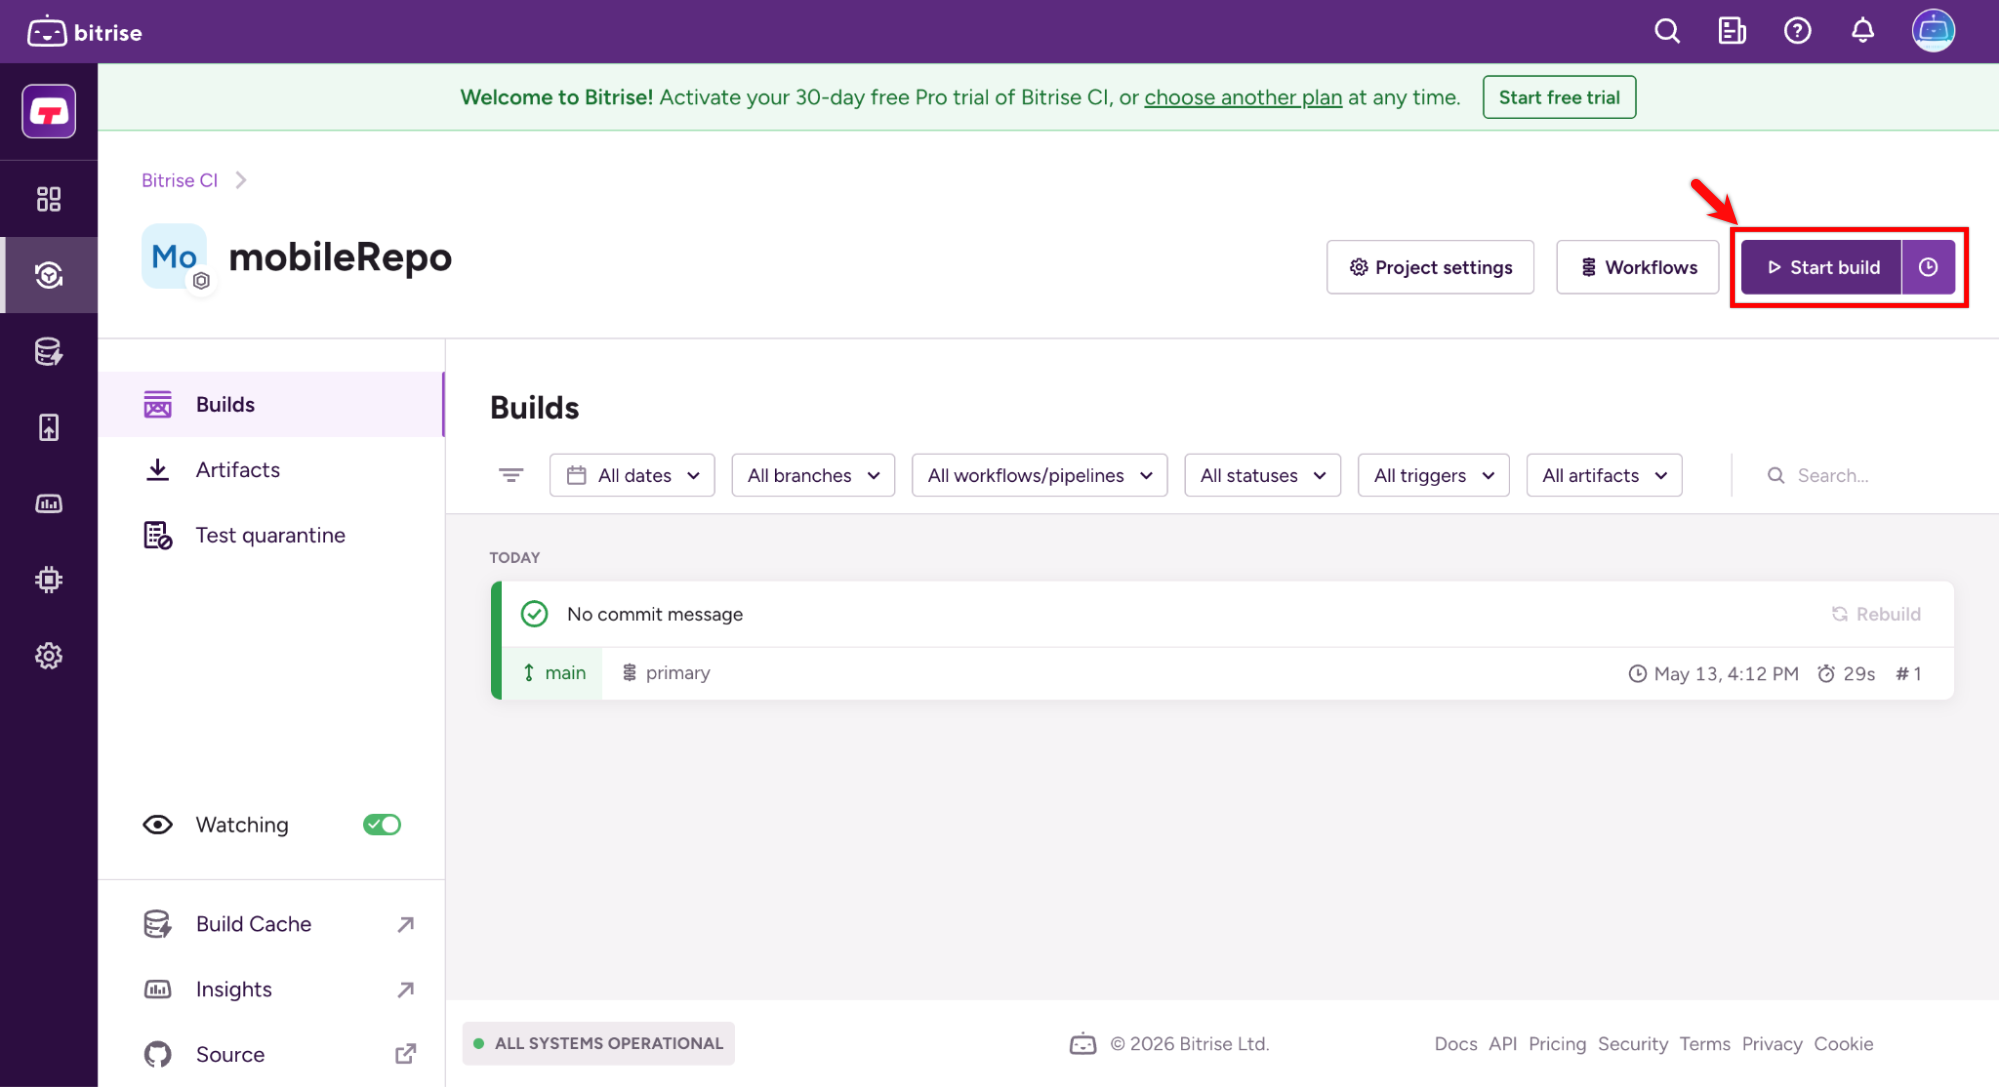Click the mobileRepo project avatar
Image resolution: width=1999 pixels, height=1088 pixels.
coord(175,257)
